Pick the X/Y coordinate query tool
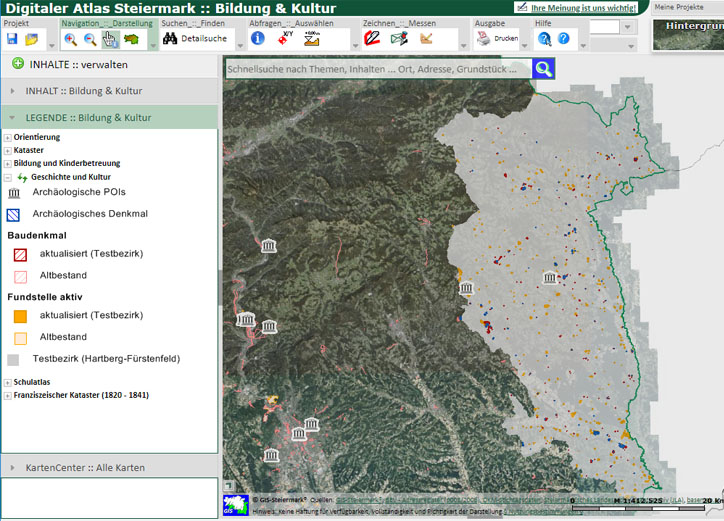This screenshot has height=521, width=724. (x=285, y=38)
